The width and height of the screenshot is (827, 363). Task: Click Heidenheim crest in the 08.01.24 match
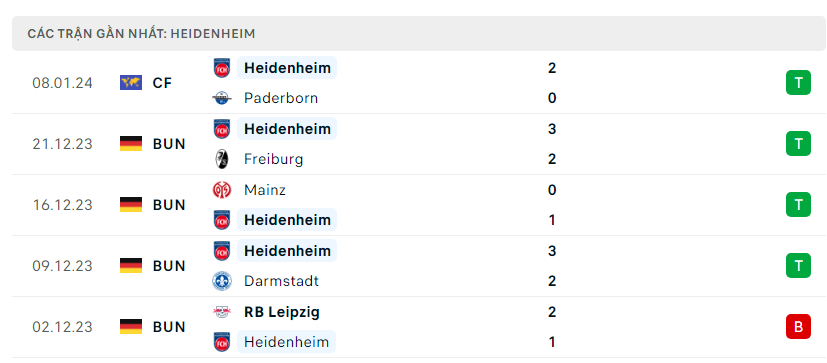[x=222, y=68]
